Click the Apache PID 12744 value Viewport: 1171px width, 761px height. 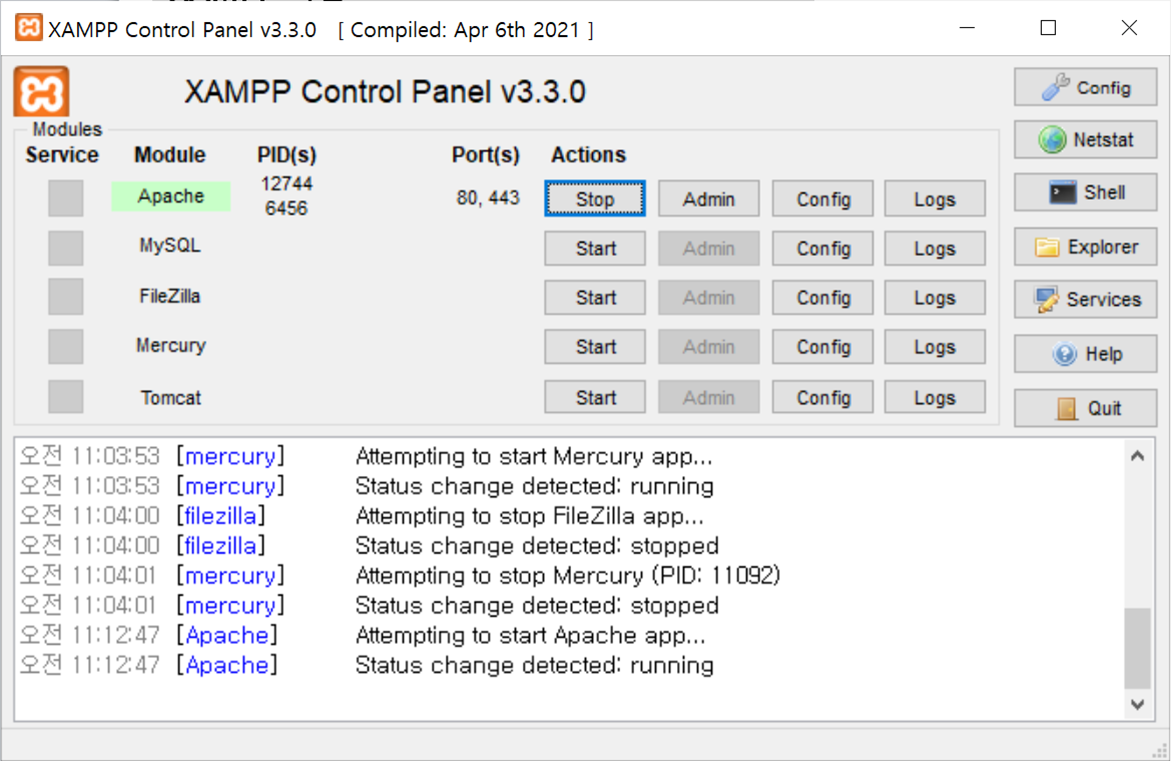287,184
